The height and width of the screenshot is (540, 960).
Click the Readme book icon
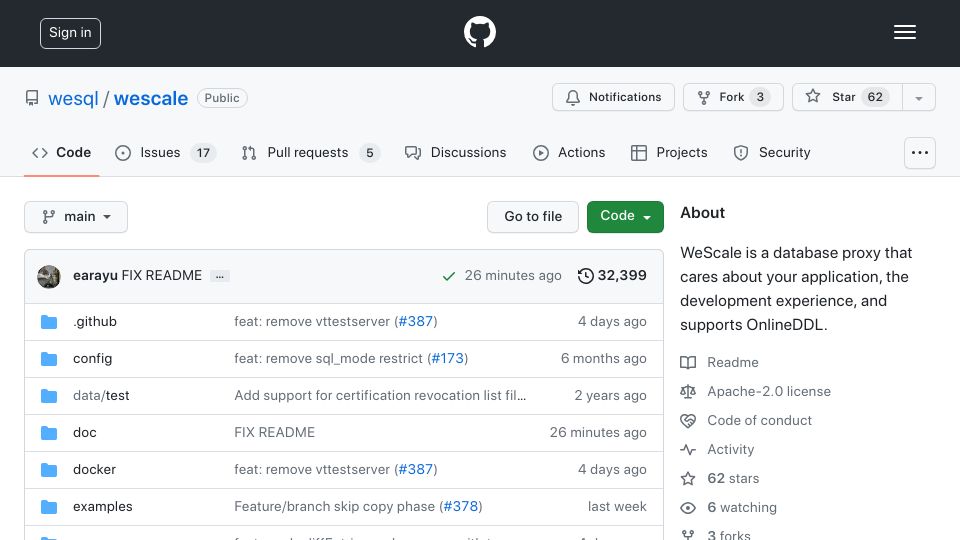(x=688, y=363)
